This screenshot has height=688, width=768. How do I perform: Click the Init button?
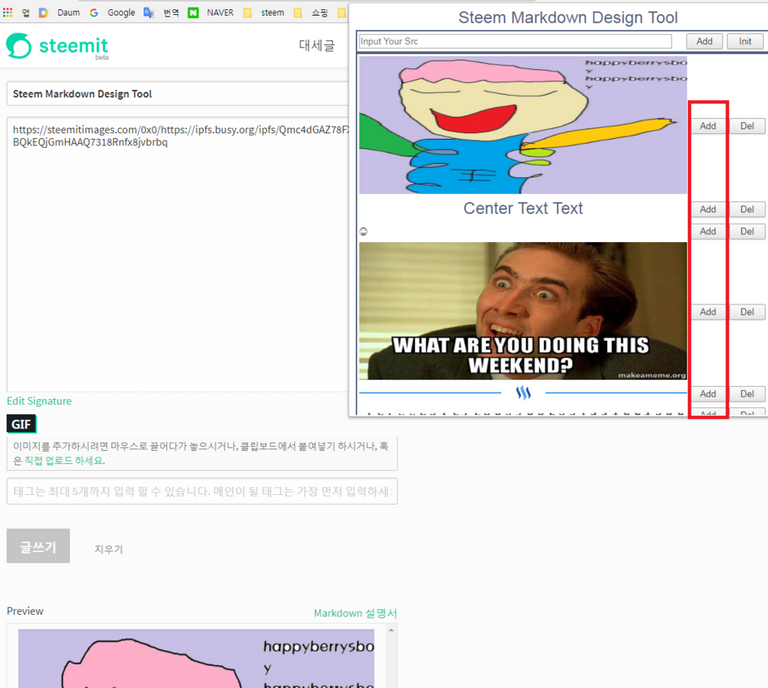pyautogui.click(x=745, y=42)
